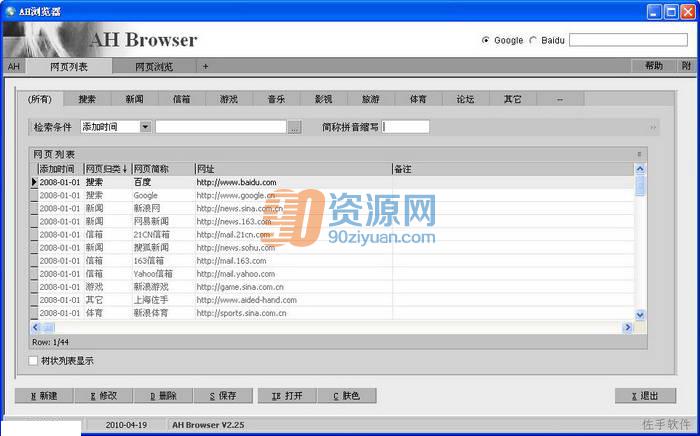Open the 添加时间 search condition dropdown
The height and width of the screenshot is (436, 700).
pos(146,127)
